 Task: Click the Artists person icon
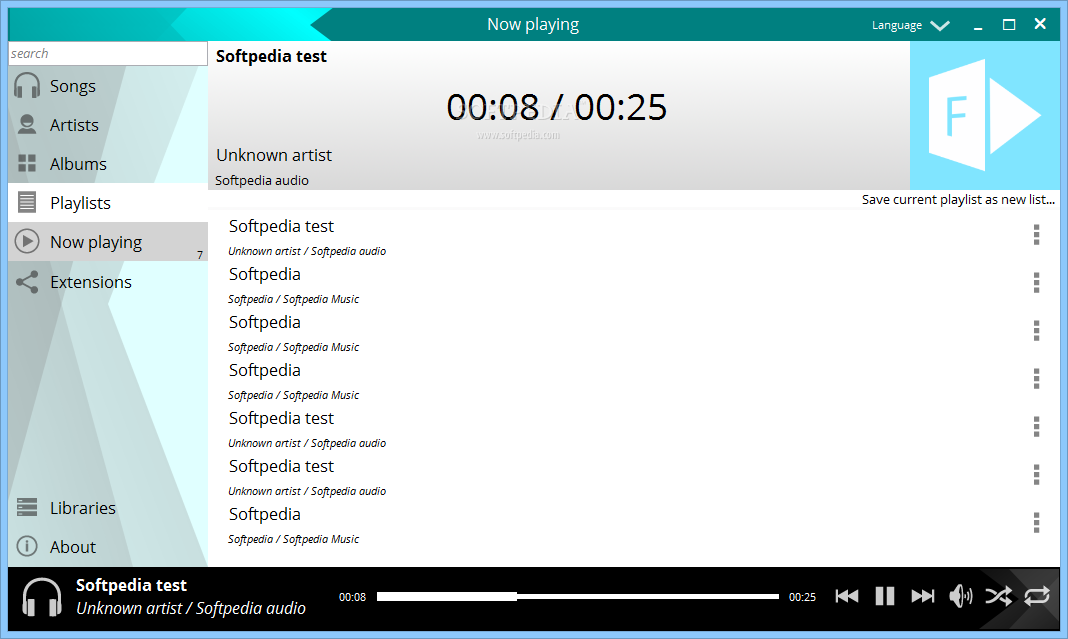point(27,125)
